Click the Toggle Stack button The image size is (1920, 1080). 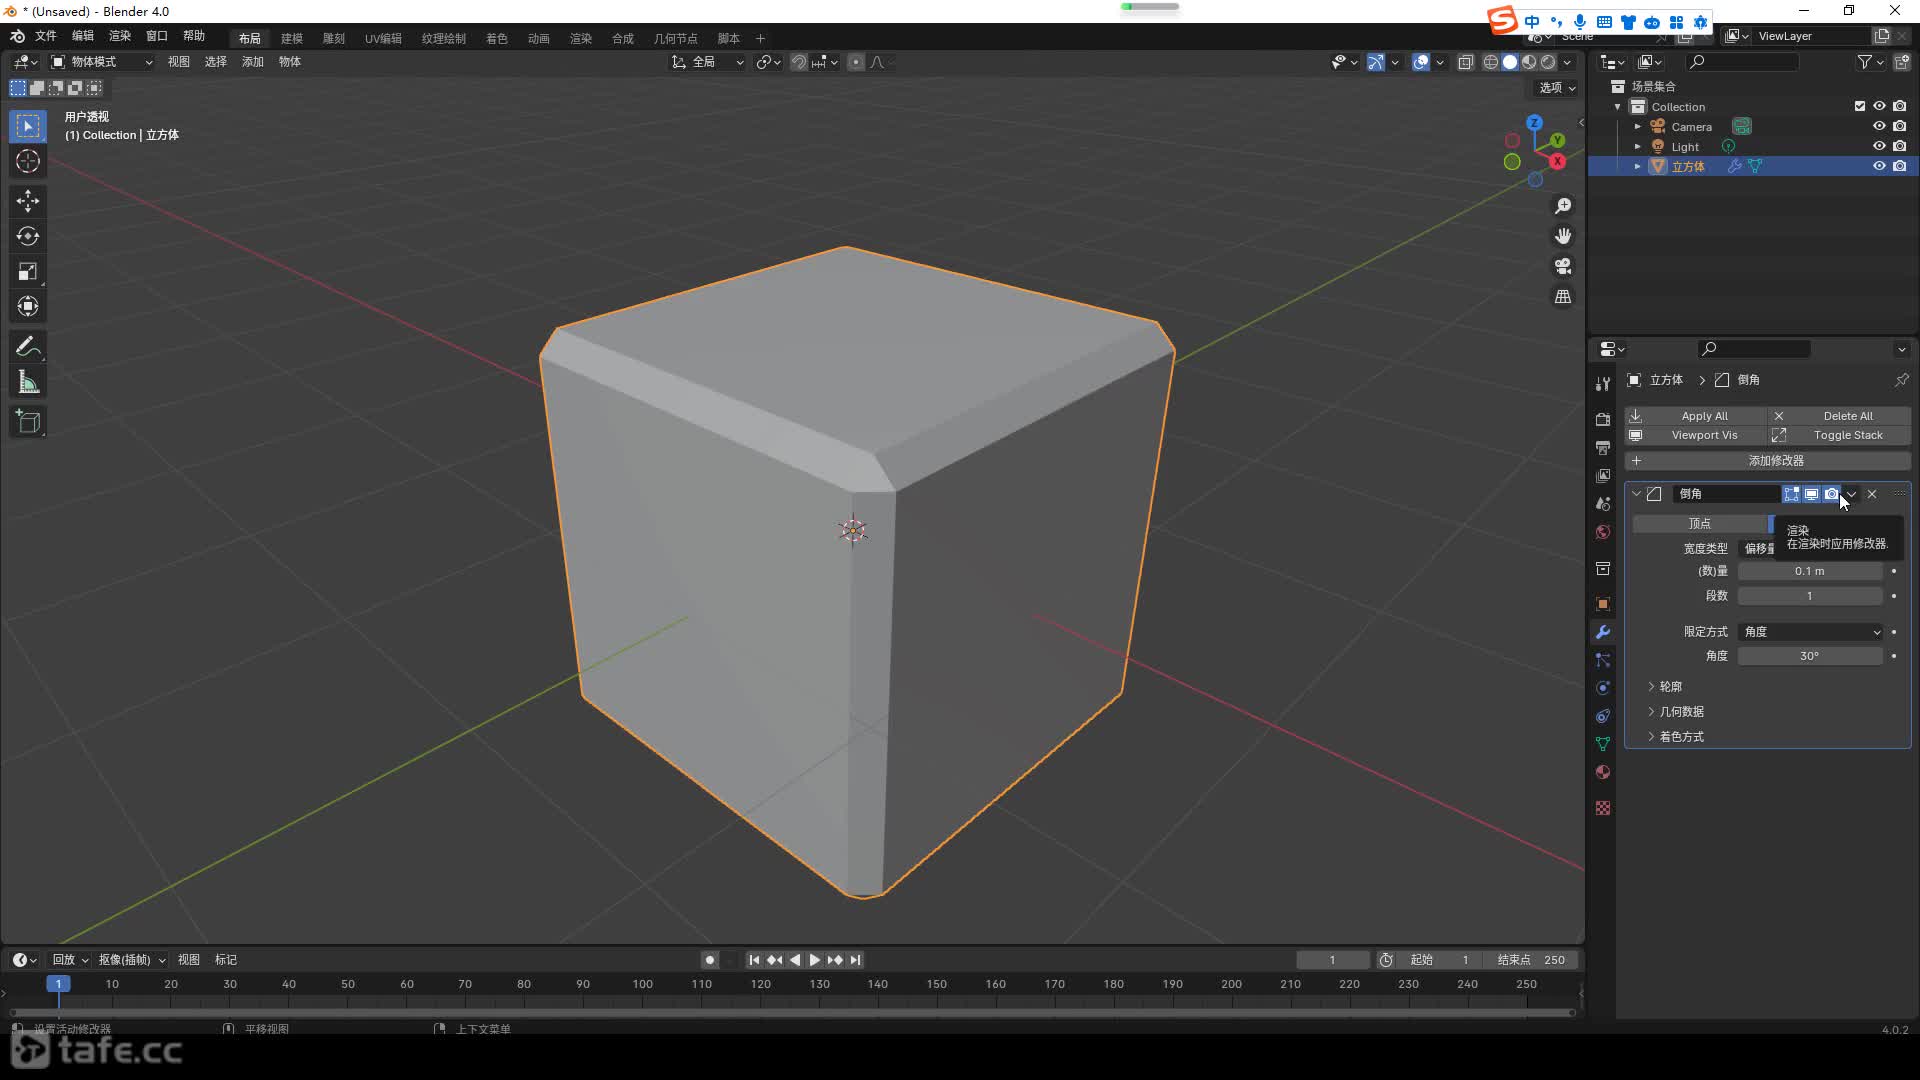tap(1840, 435)
